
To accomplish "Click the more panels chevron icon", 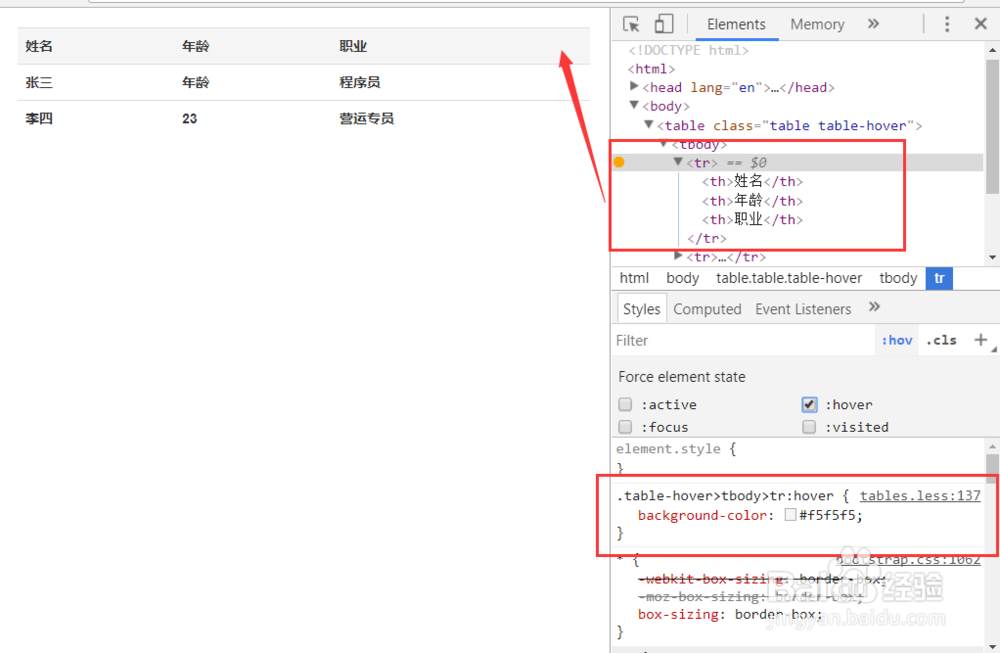I will coord(873,23).
